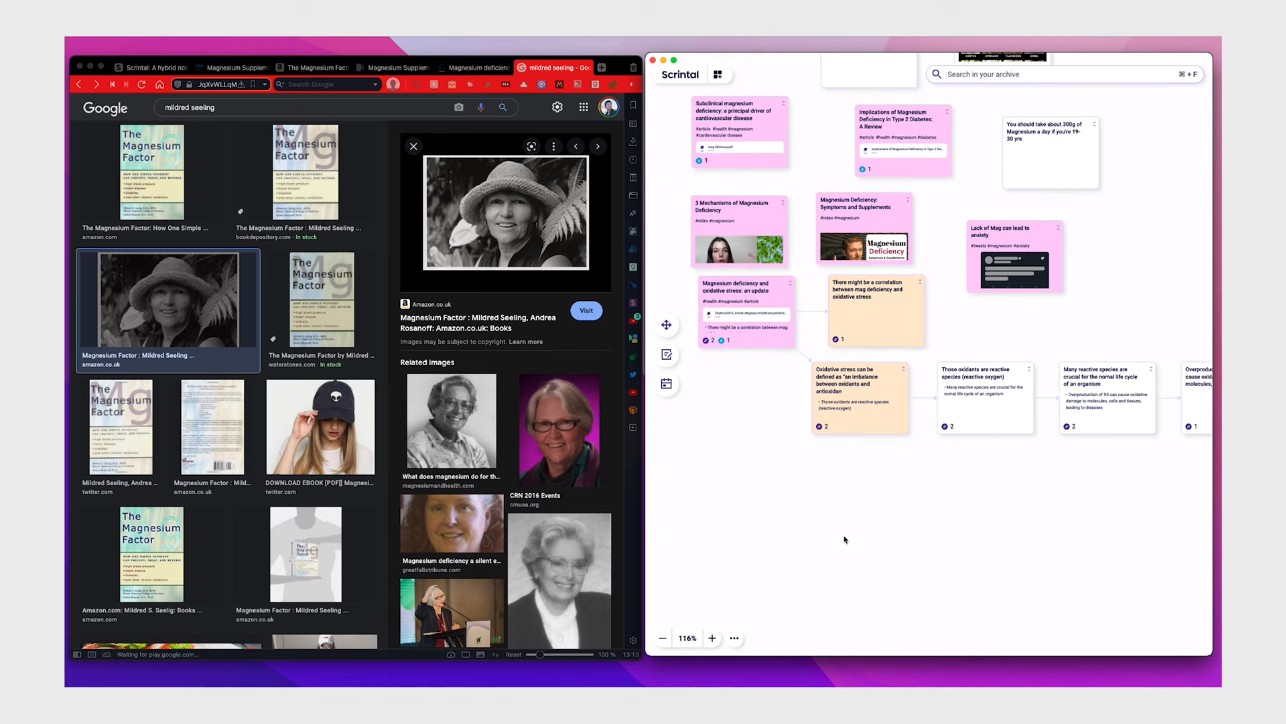Open the three-dot menu on image preview
The width and height of the screenshot is (1286, 724).
554,146
